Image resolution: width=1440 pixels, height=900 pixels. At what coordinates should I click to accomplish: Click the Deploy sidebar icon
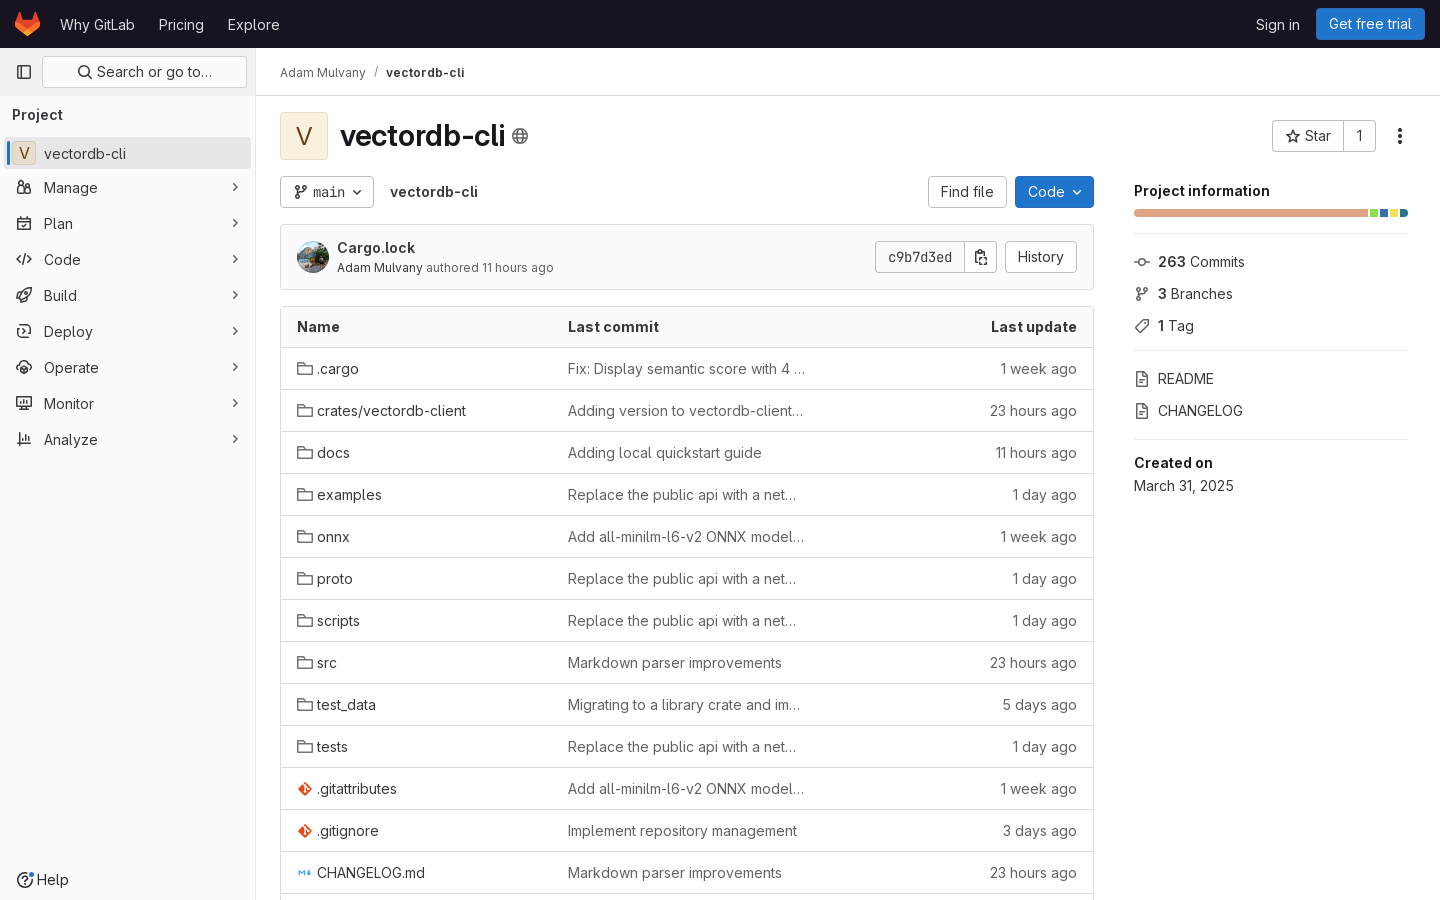pos(24,332)
